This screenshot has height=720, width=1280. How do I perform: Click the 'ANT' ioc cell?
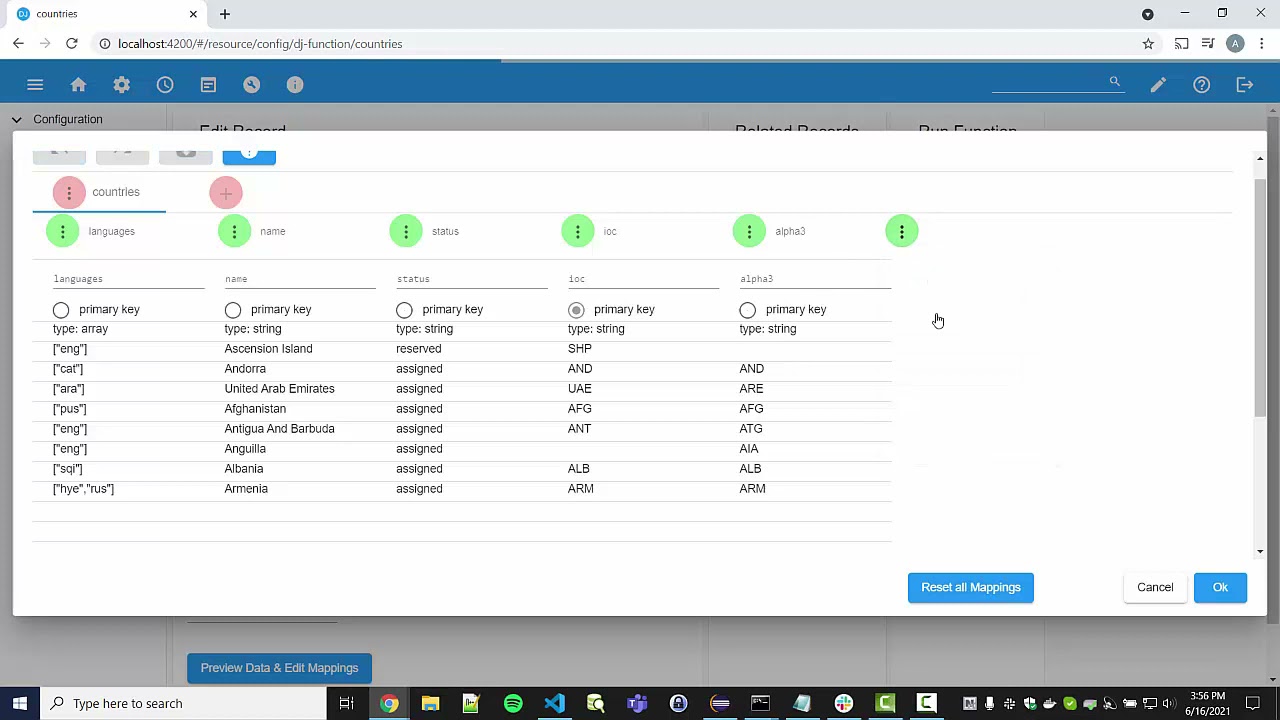click(x=579, y=429)
